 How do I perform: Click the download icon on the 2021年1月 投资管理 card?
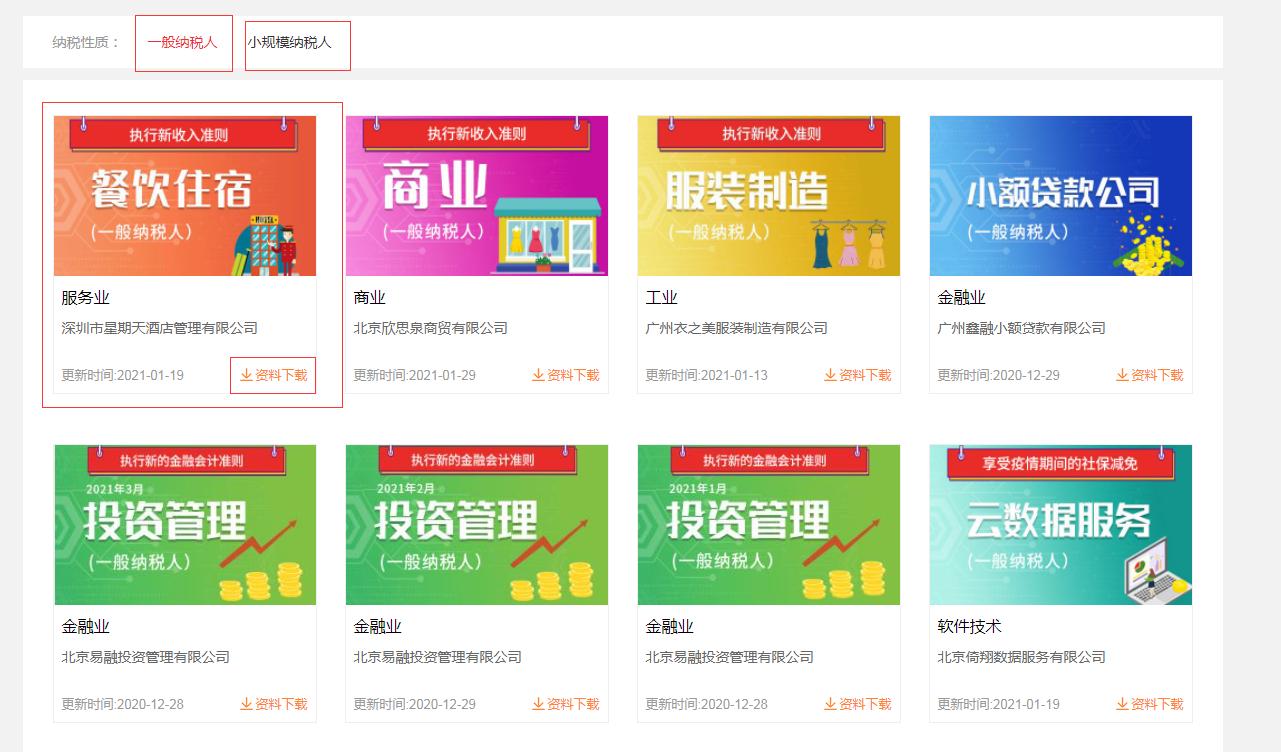coord(830,704)
